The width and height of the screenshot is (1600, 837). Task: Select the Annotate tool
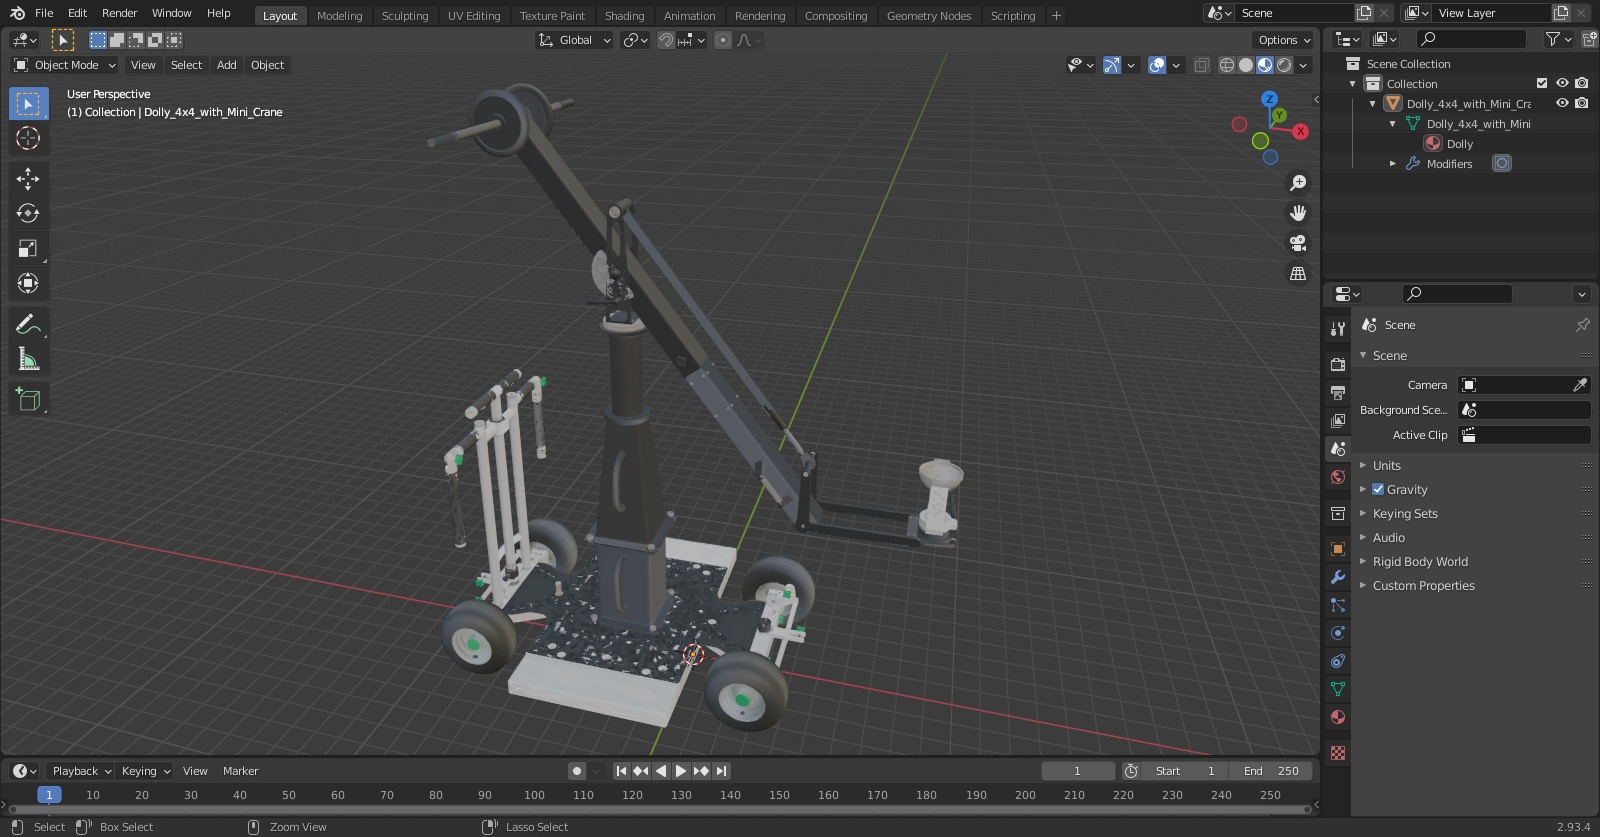[x=28, y=323]
